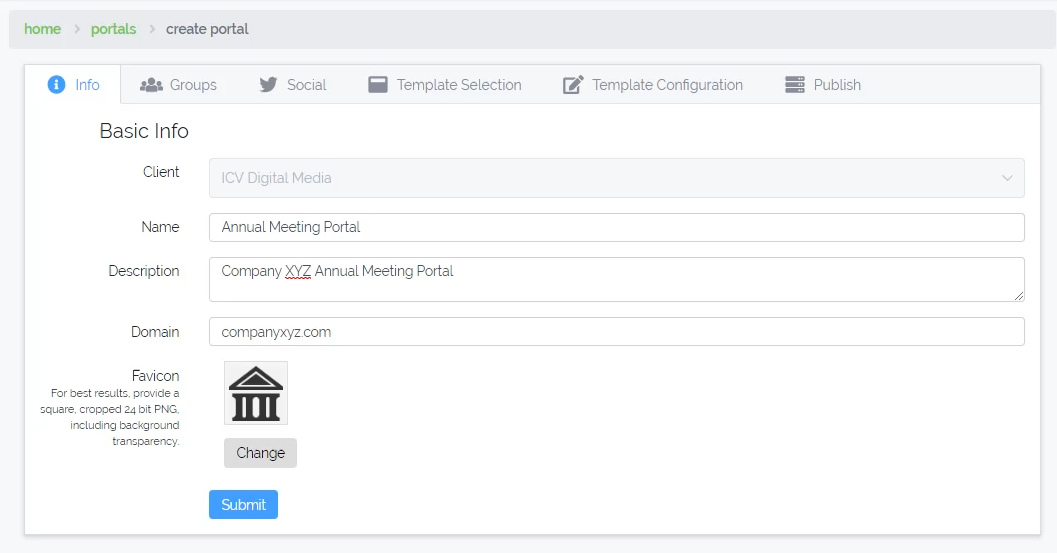This screenshot has width=1057, height=553.
Task: Click the Domain field containing companyxyz.com
Action: [x=616, y=332]
